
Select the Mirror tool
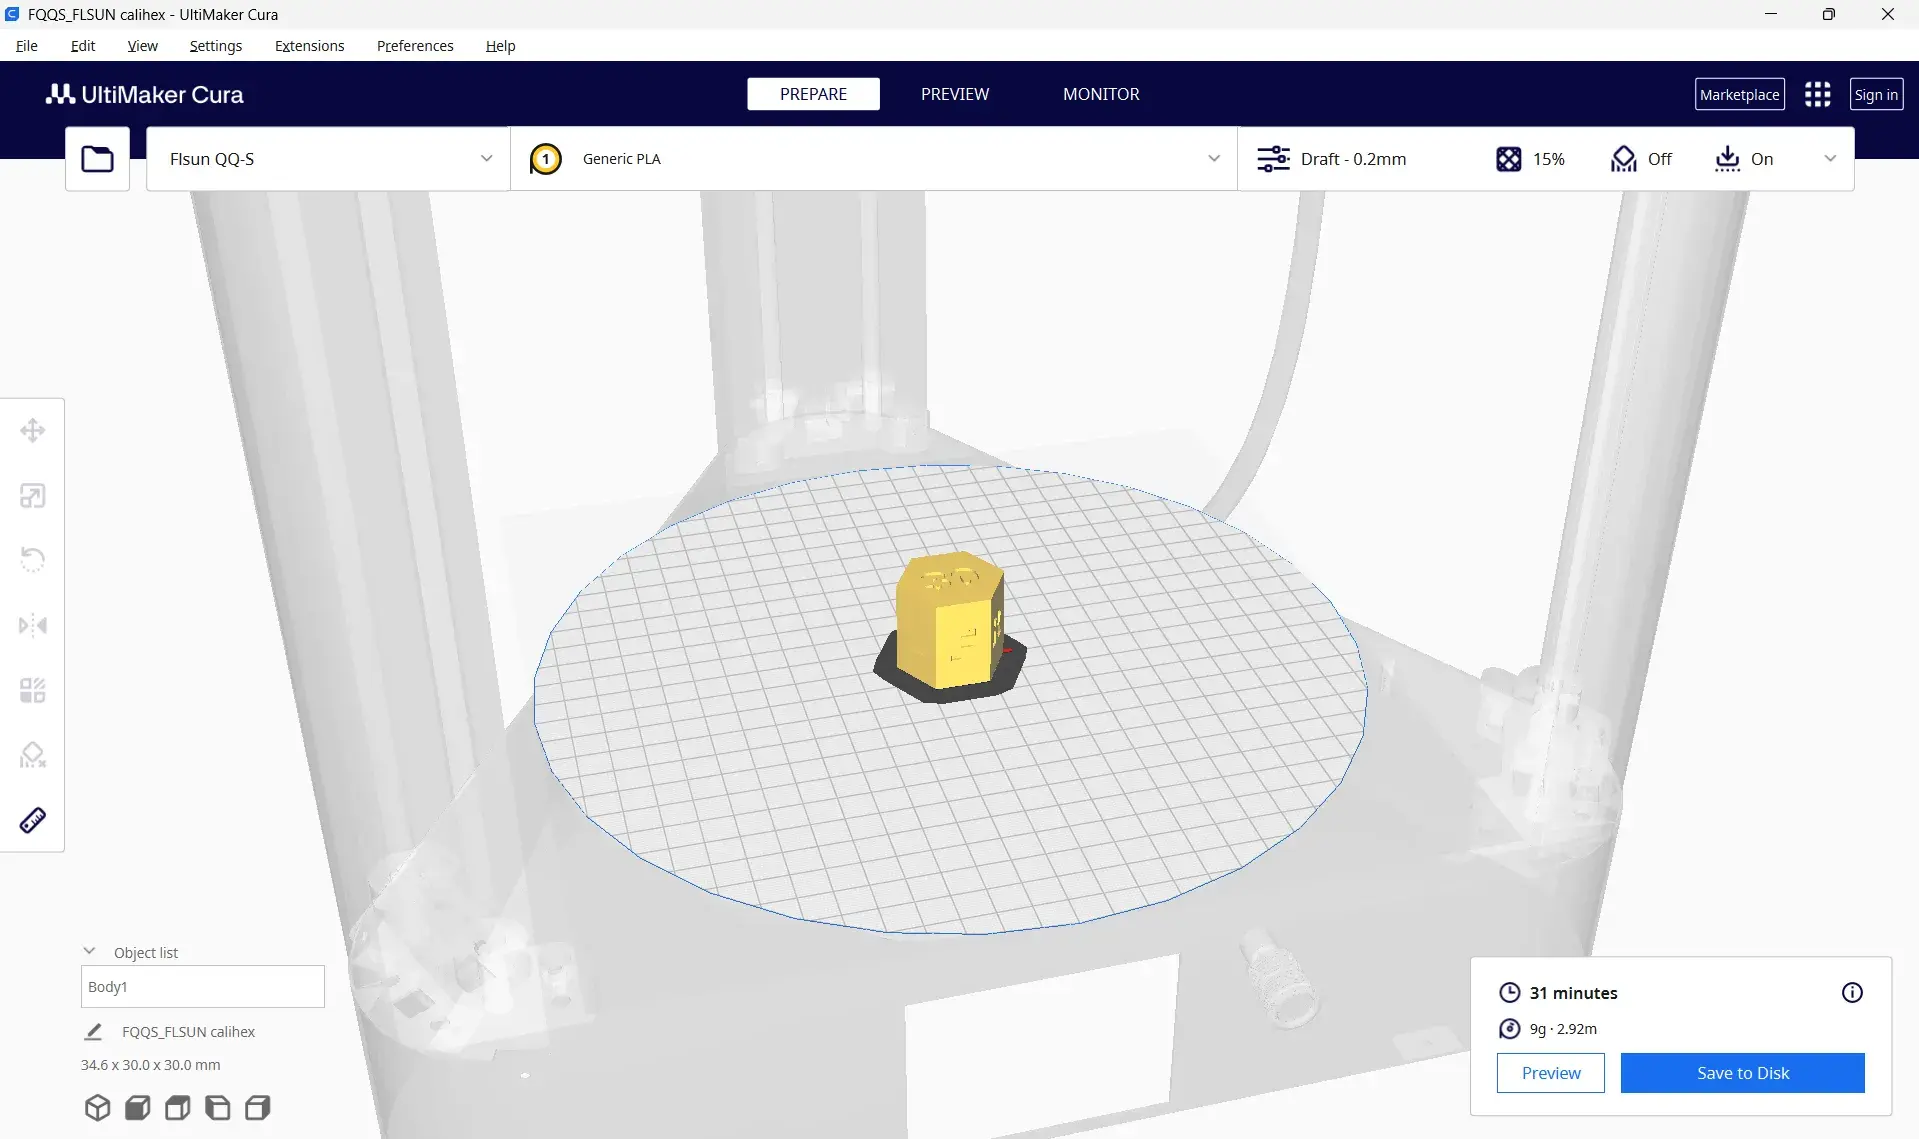click(33, 625)
